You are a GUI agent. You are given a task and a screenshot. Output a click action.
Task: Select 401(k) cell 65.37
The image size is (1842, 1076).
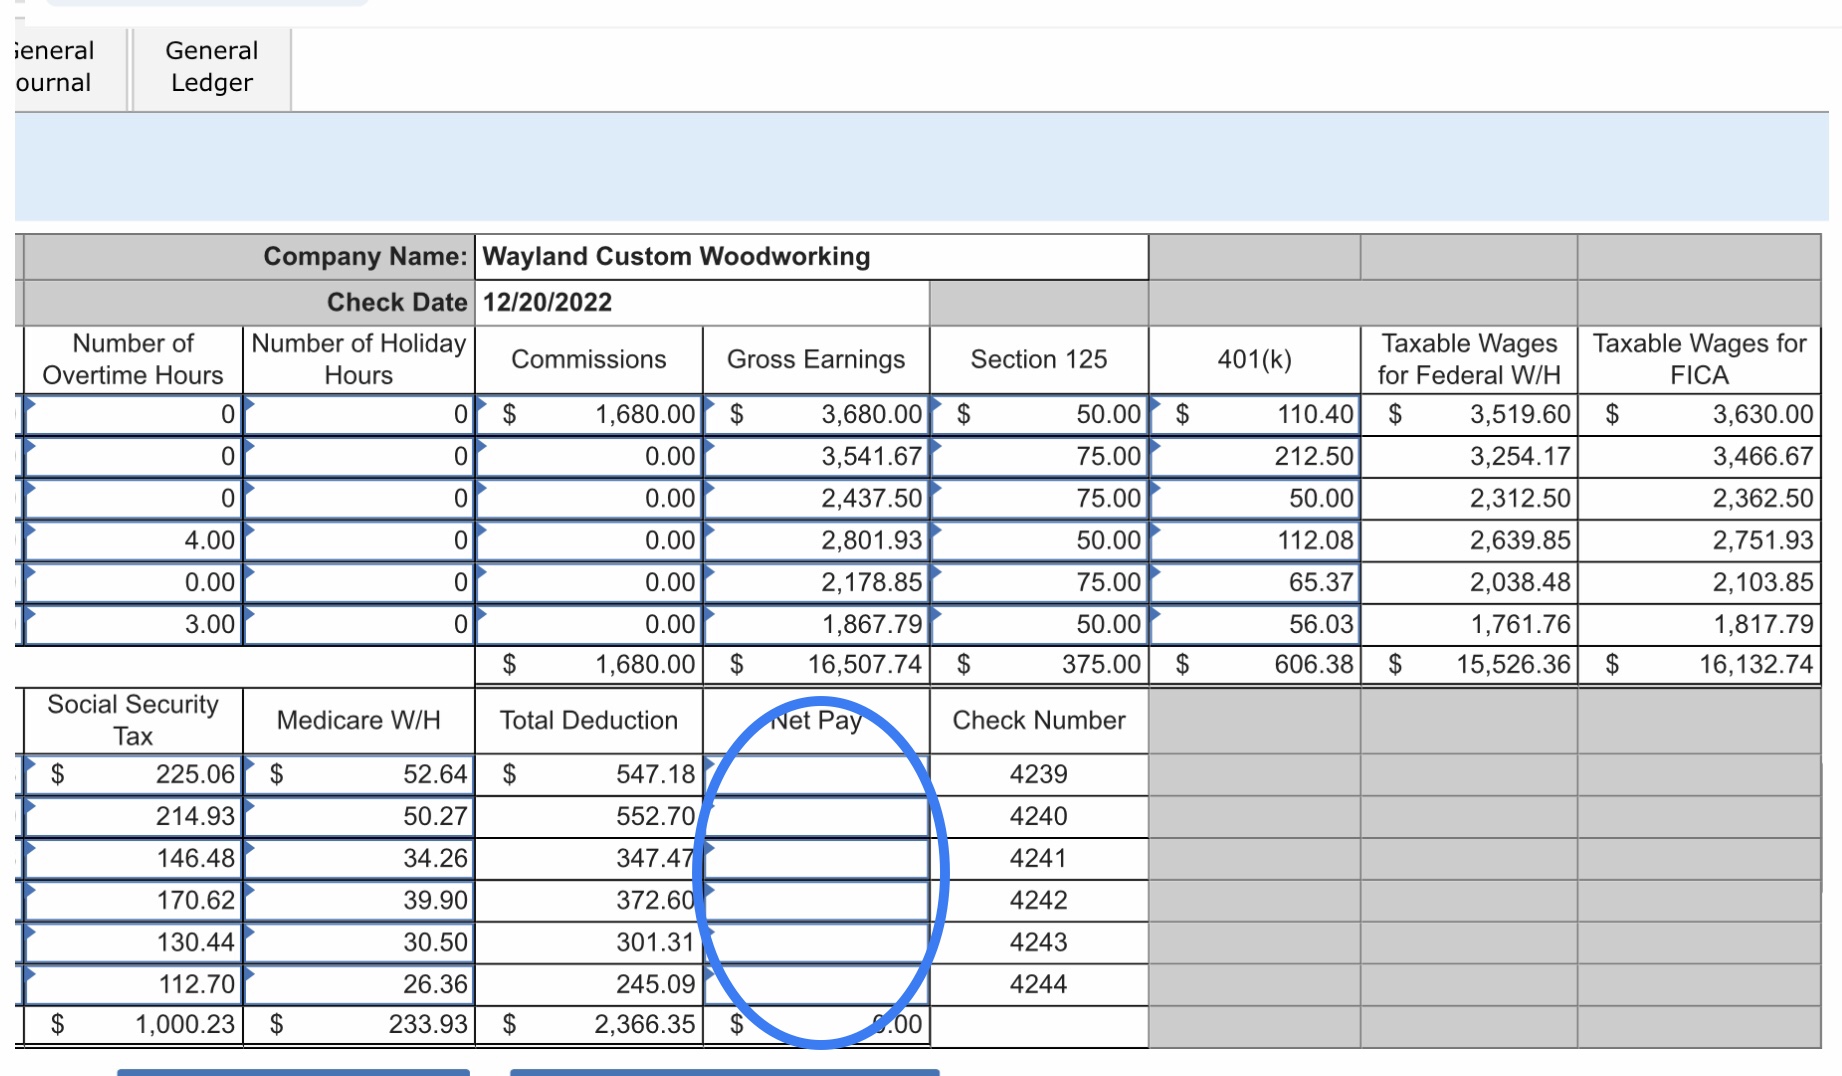tap(1255, 582)
